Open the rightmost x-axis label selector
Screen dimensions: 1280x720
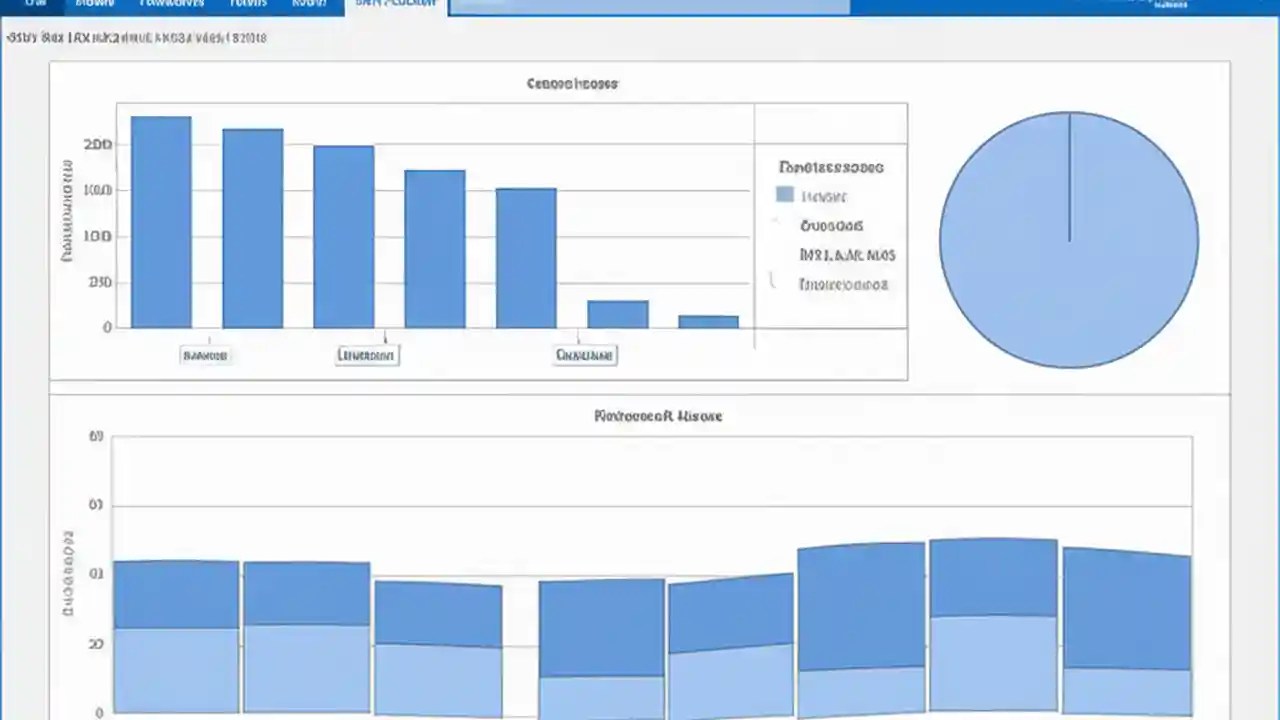(585, 355)
